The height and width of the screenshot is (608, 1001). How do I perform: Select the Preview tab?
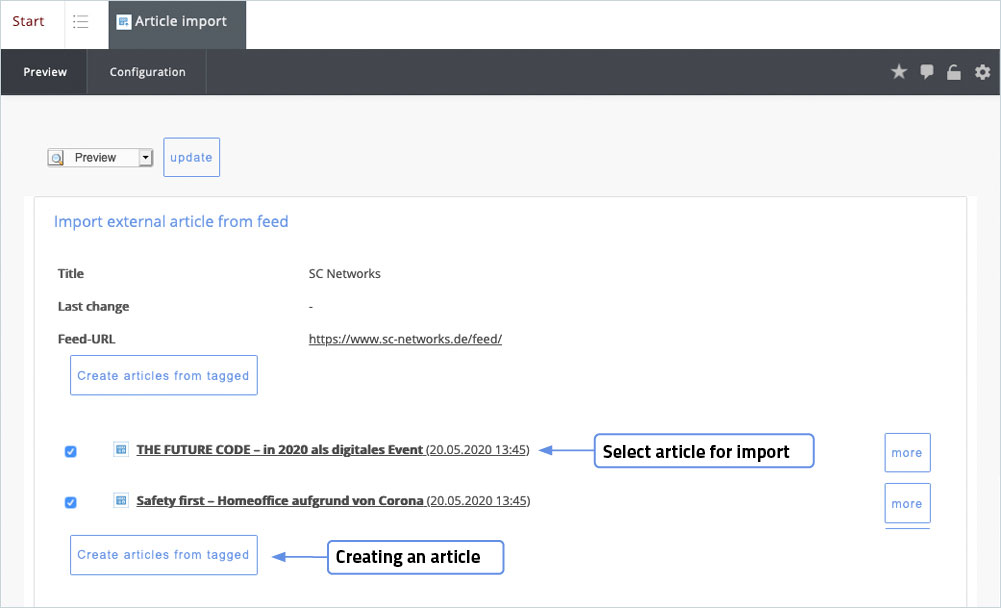(45, 72)
